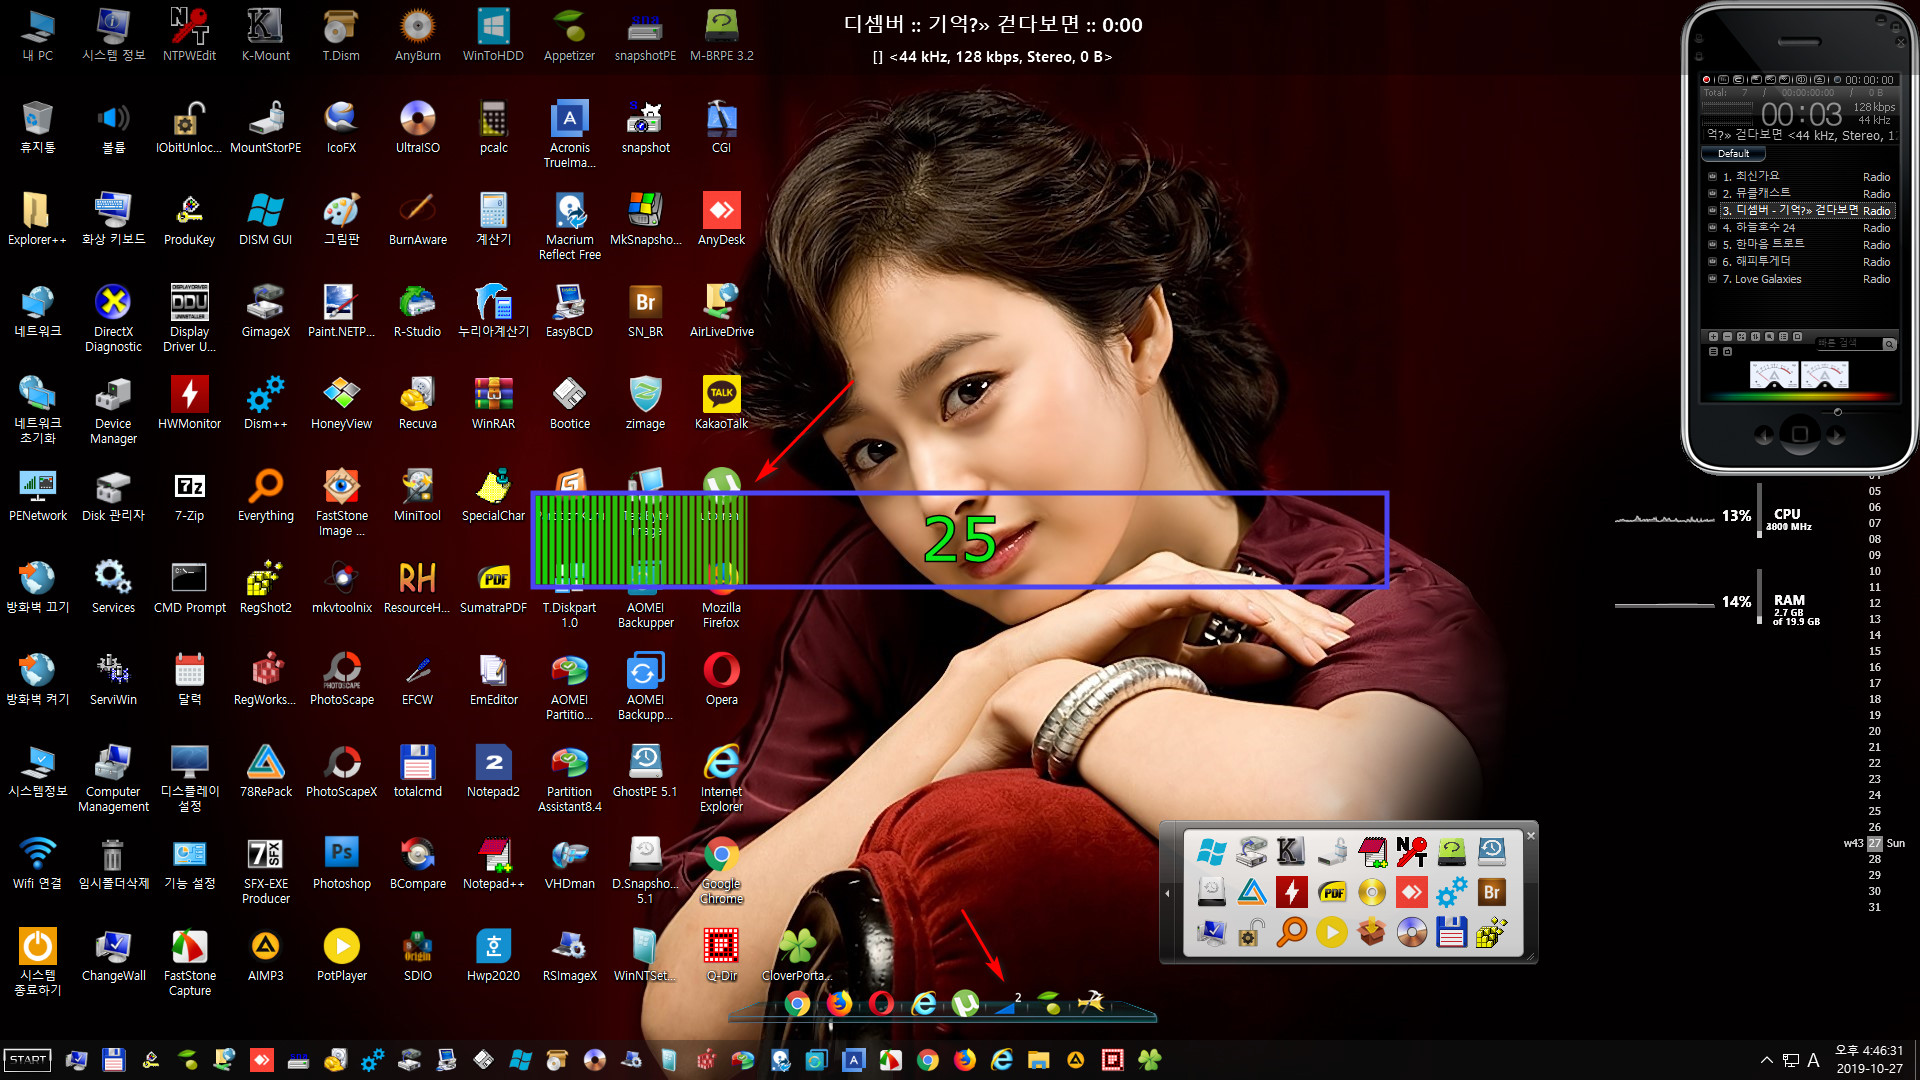The image size is (1920, 1080).
Task: Open GhostPE 5.1 desktop icon
Action: pos(645,771)
